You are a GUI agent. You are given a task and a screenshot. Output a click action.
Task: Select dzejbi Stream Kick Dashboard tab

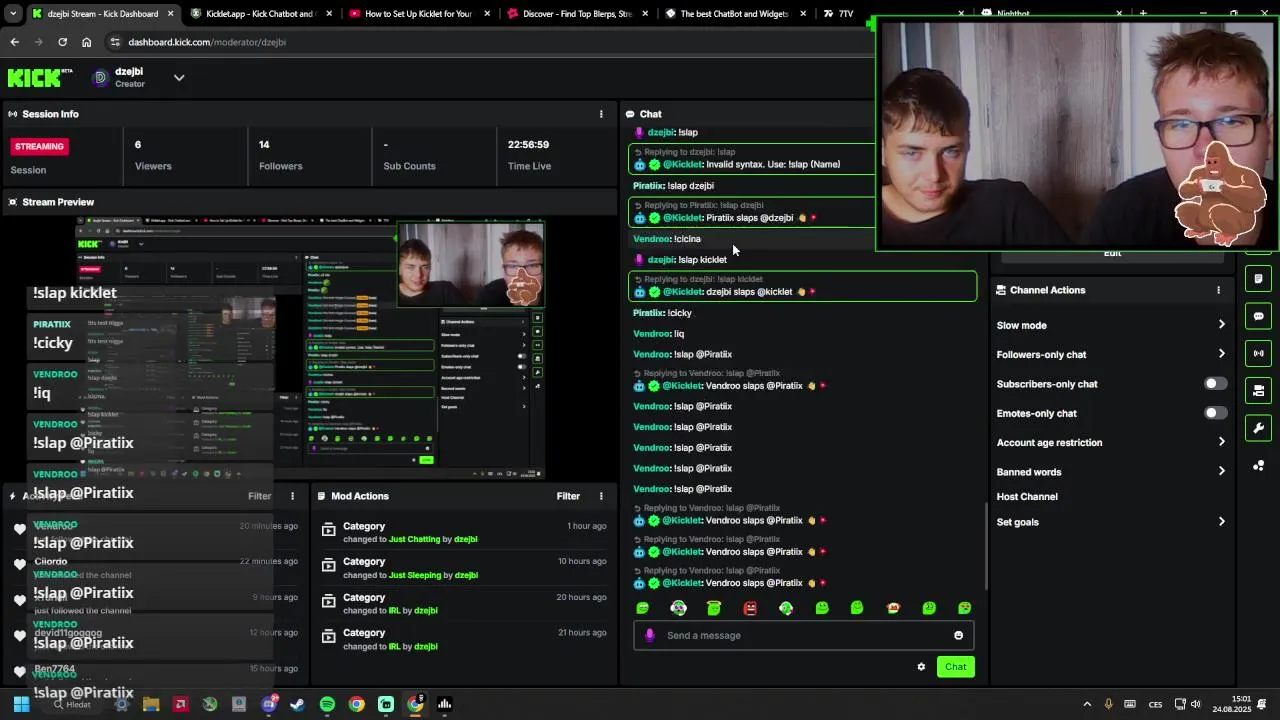click(102, 14)
